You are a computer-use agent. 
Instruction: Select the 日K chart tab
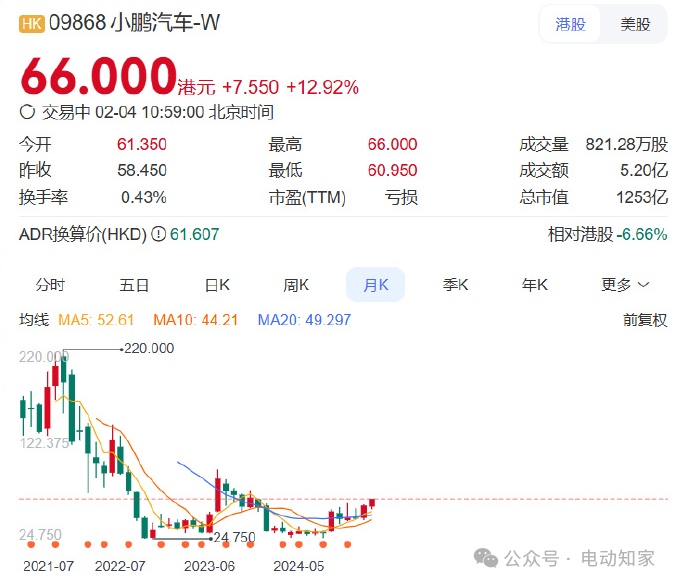pos(217,285)
